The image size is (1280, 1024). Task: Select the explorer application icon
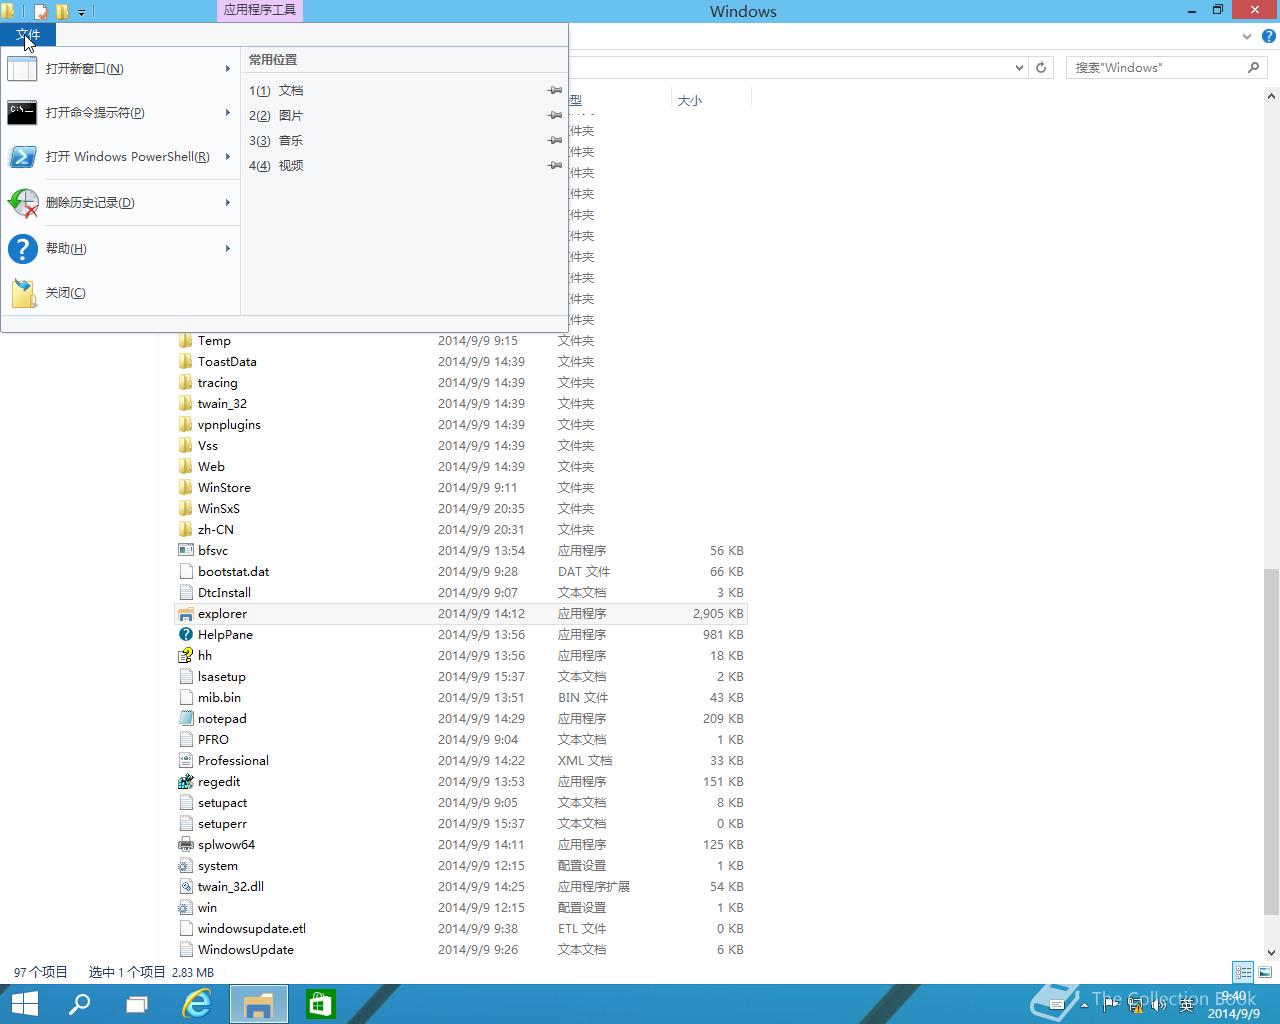185,614
